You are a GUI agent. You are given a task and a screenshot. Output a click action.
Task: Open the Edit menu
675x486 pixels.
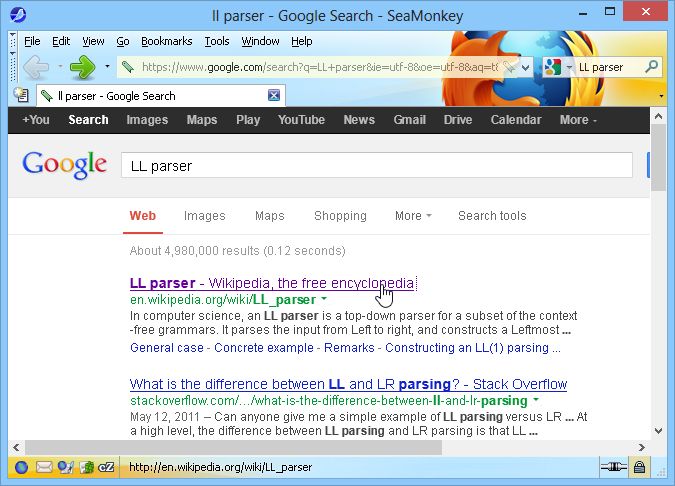[61, 41]
